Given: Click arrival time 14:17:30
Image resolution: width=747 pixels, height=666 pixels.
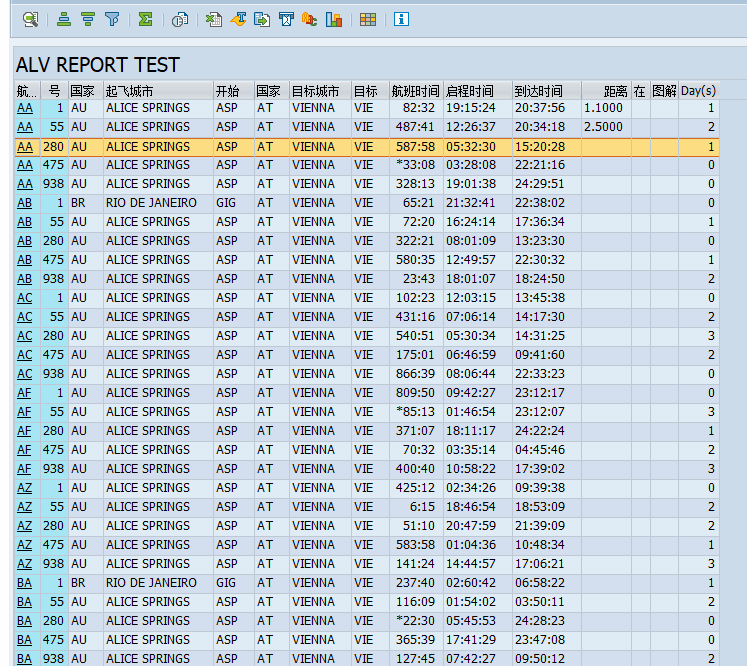Looking at the screenshot, I should [540, 317].
